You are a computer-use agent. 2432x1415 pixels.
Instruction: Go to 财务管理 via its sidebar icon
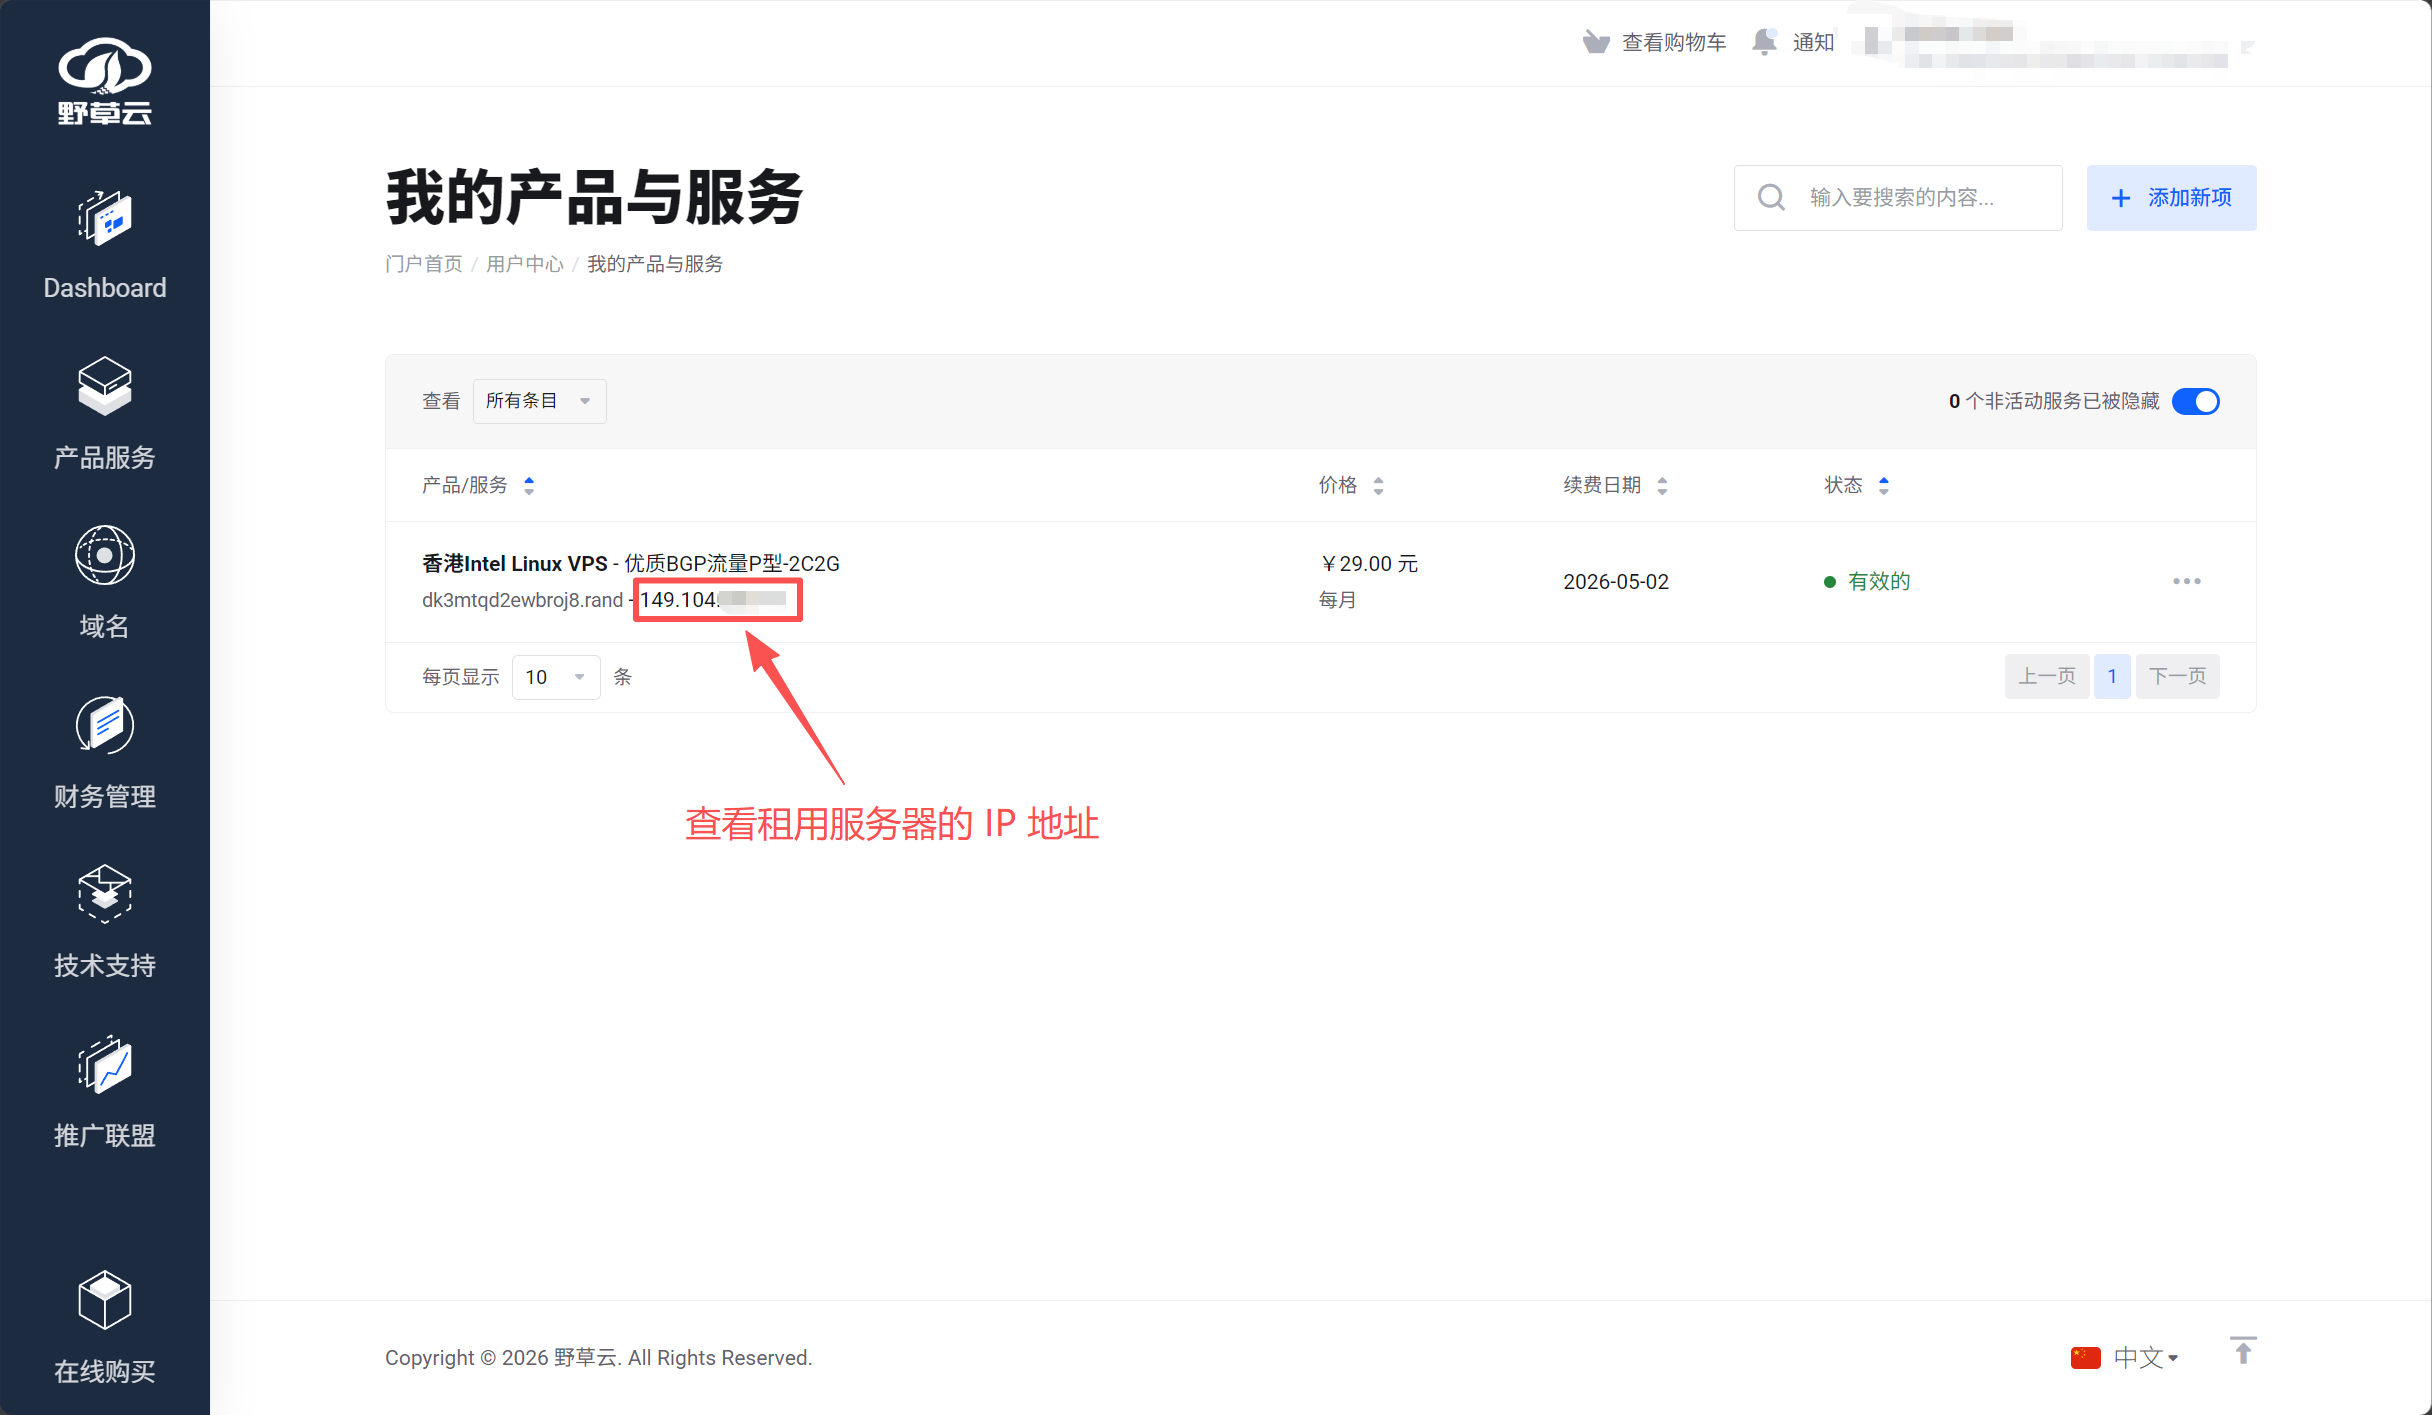[x=104, y=754]
